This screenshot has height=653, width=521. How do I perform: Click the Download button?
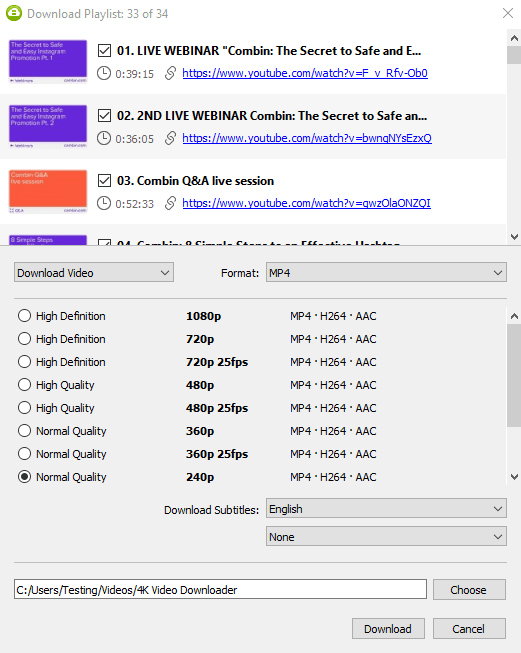pos(388,628)
